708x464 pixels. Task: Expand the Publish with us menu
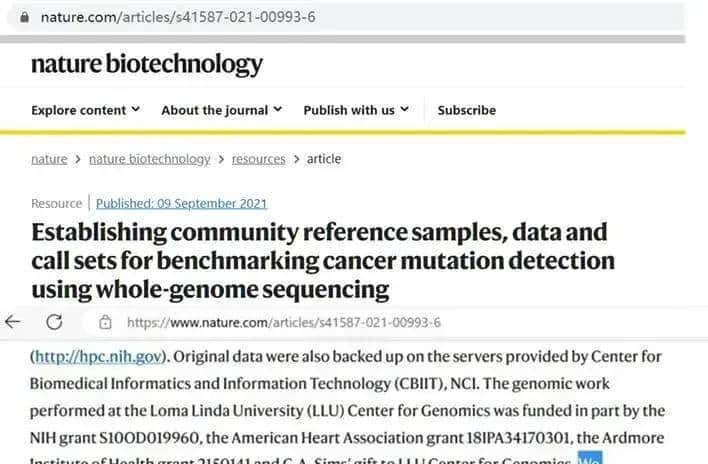coord(355,110)
